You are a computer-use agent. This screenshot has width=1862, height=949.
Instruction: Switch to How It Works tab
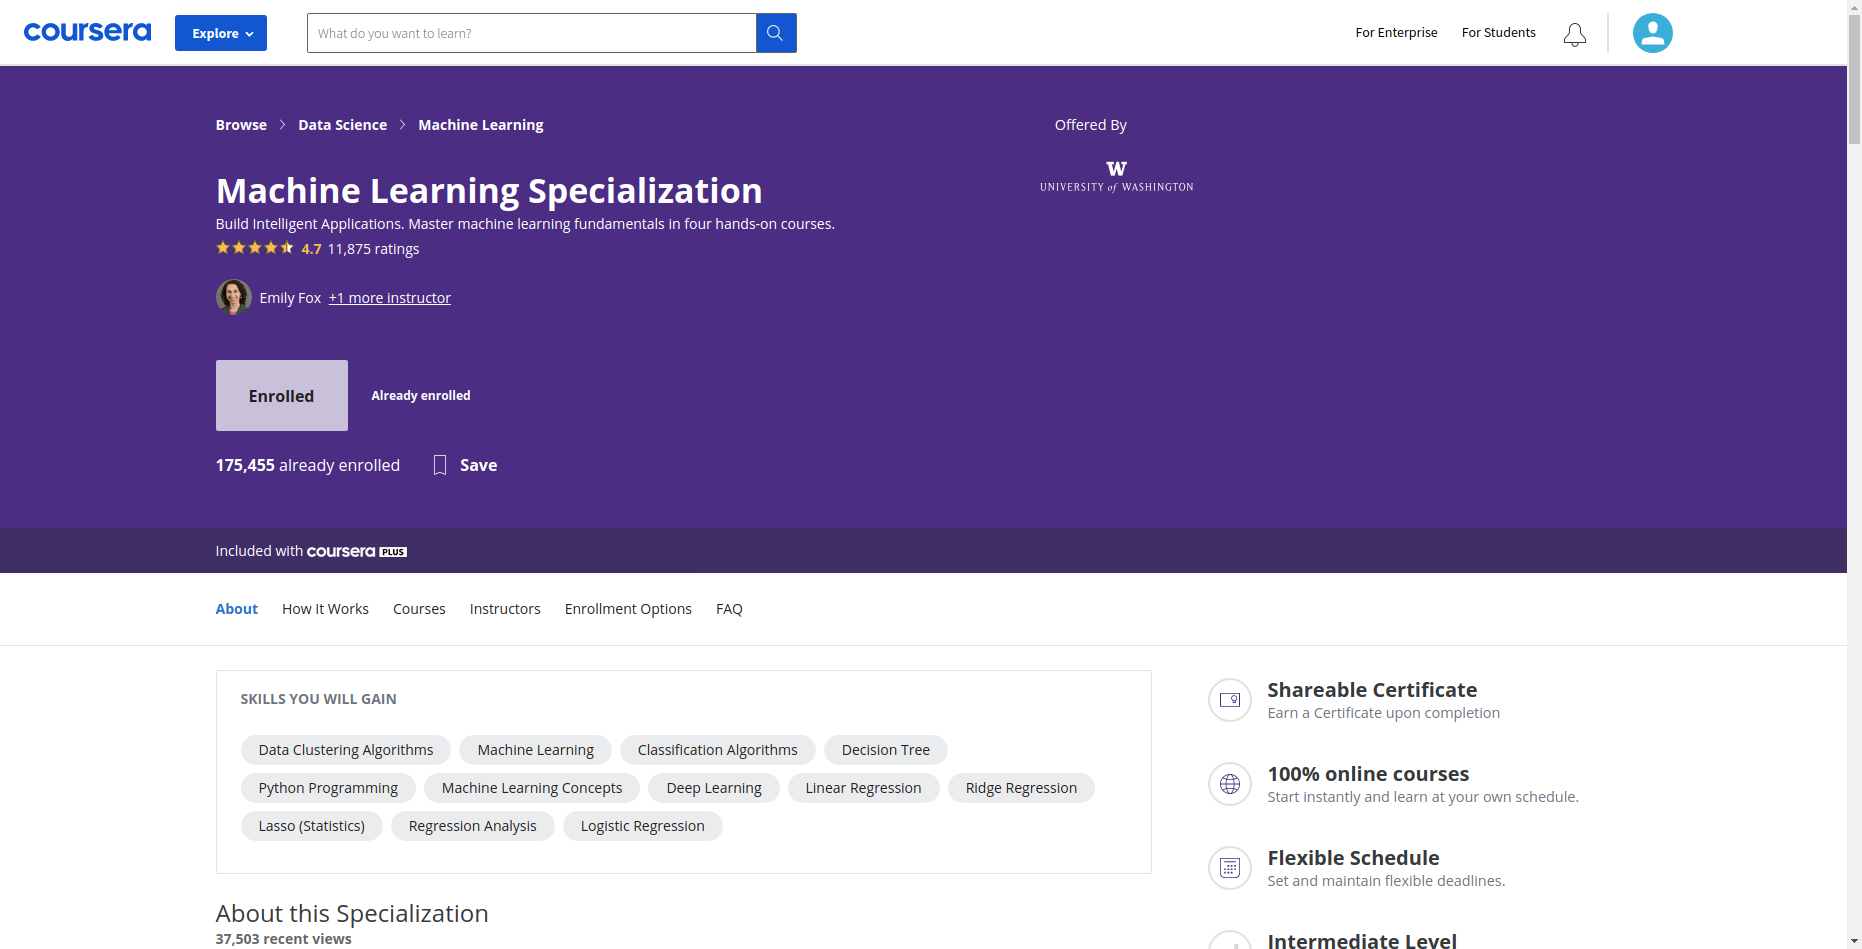pos(325,609)
